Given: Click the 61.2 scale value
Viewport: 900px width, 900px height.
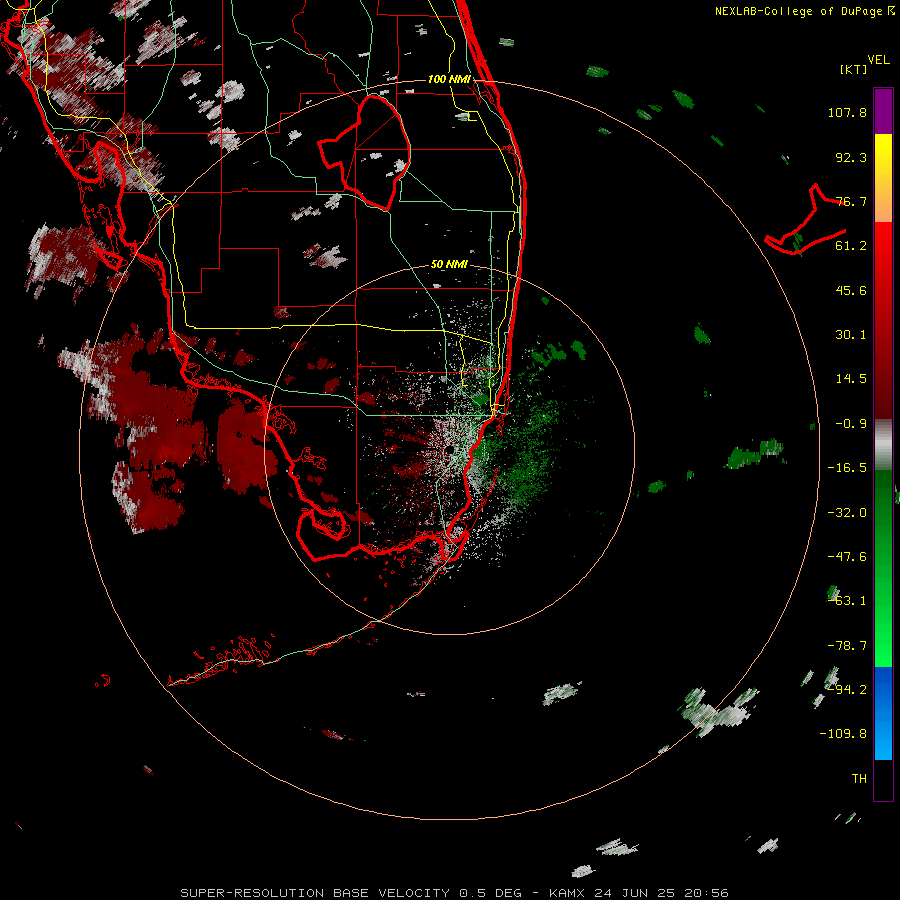Looking at the screenshot, I should click(851, 246).
